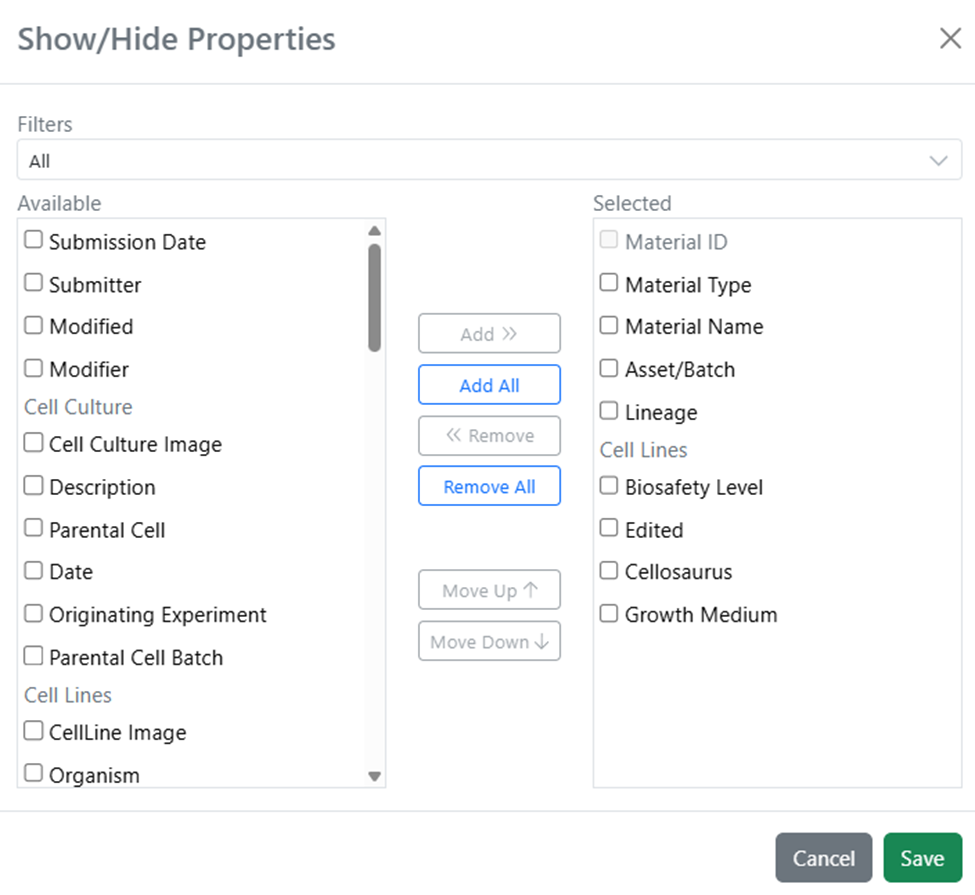
Task: Toggle the Growth Medium checkbox
Action: [x=609, y=614]
